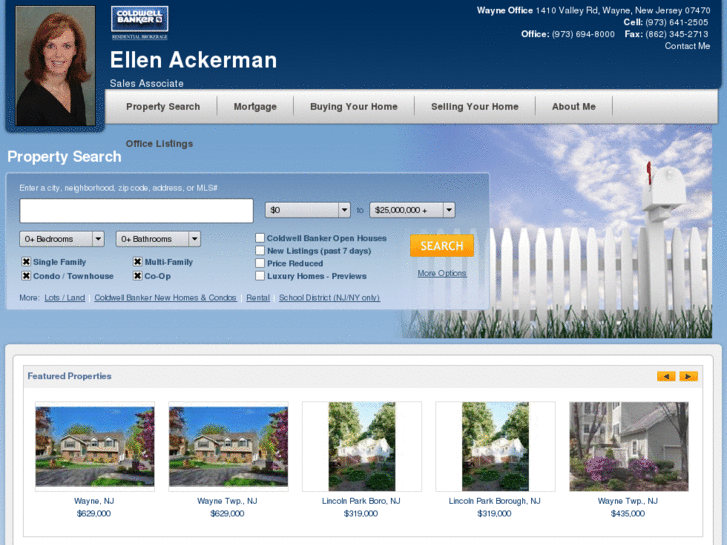The image size is (727, 545).
Task: Enable Luxury Homes - Previews checkbox
Action: click(260, 276)
